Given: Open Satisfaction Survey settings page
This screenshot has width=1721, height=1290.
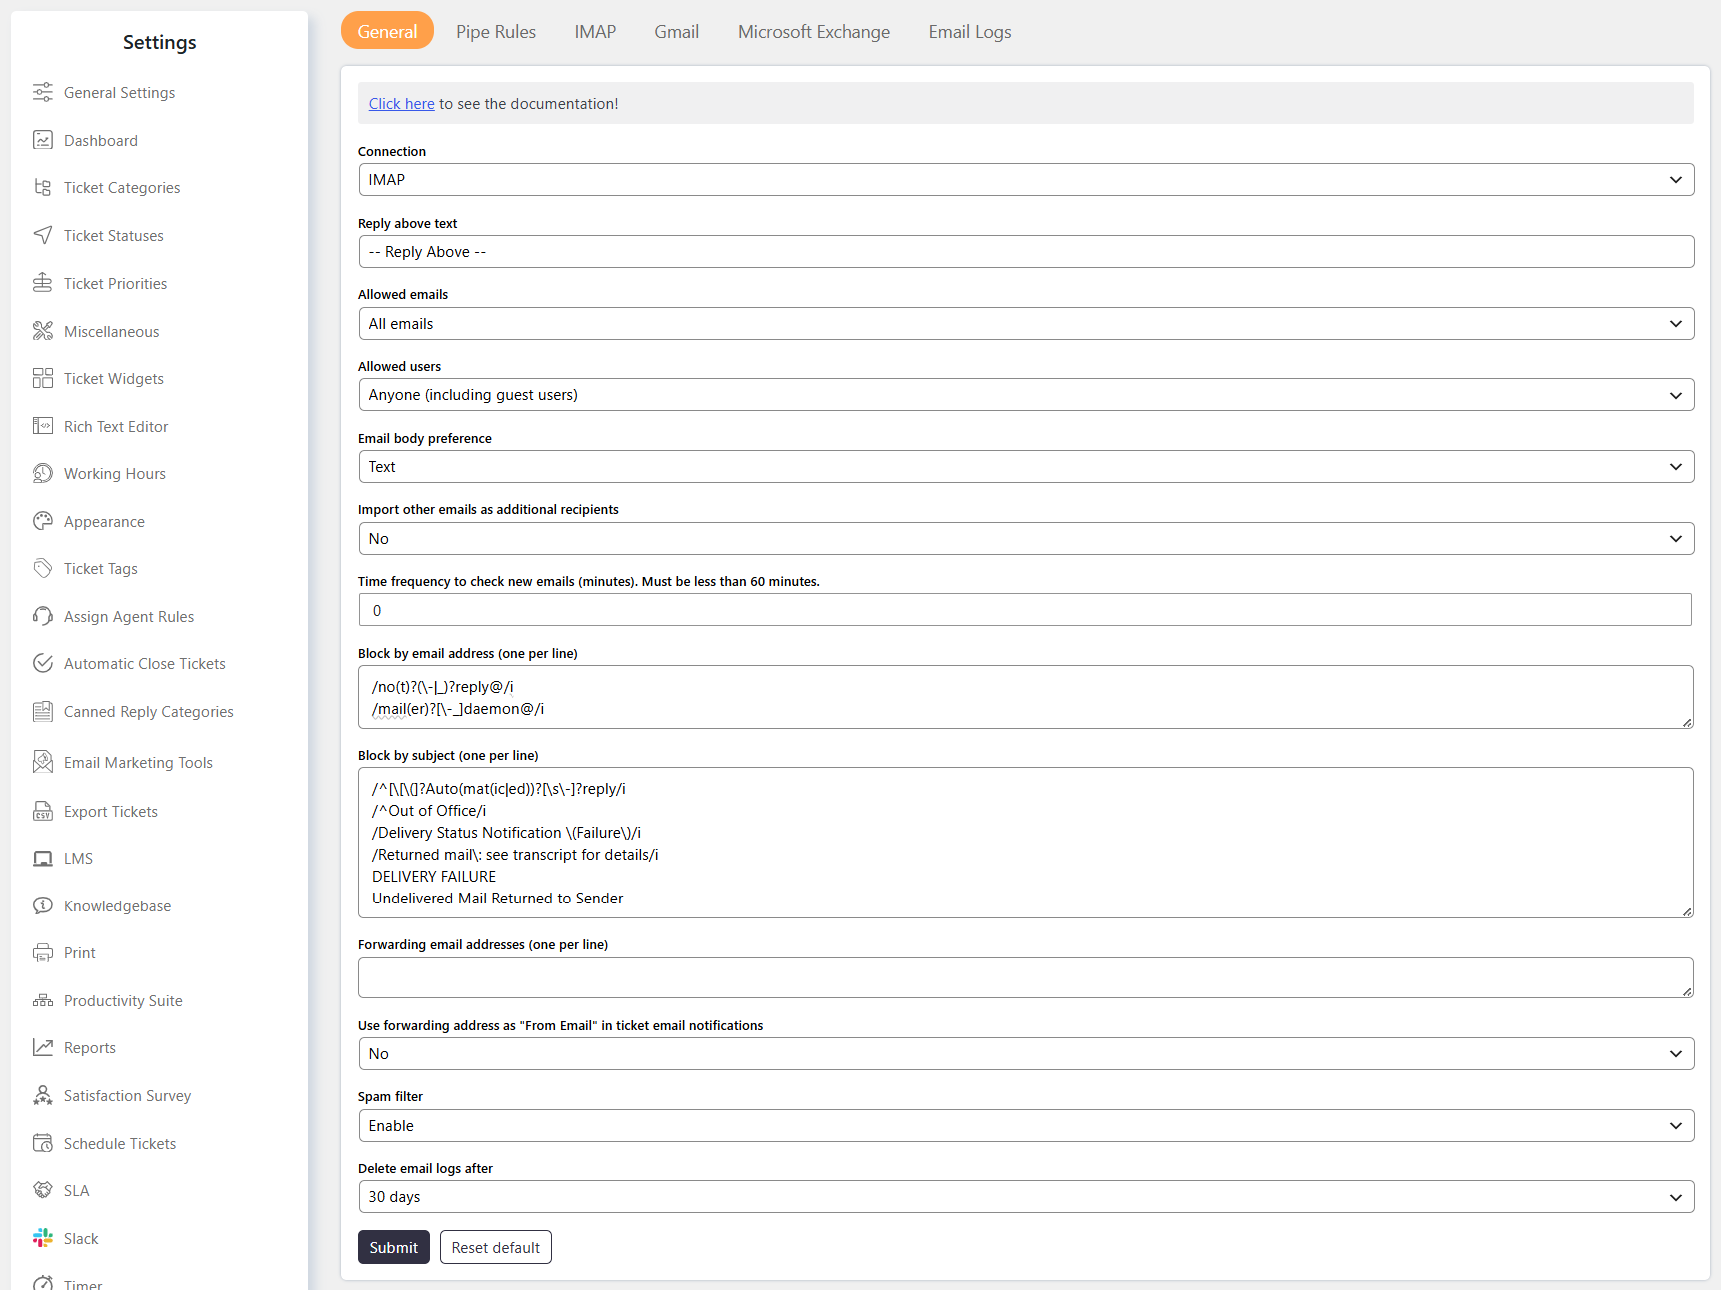Looking at the screenshot, I should (x=127, y=1096).
